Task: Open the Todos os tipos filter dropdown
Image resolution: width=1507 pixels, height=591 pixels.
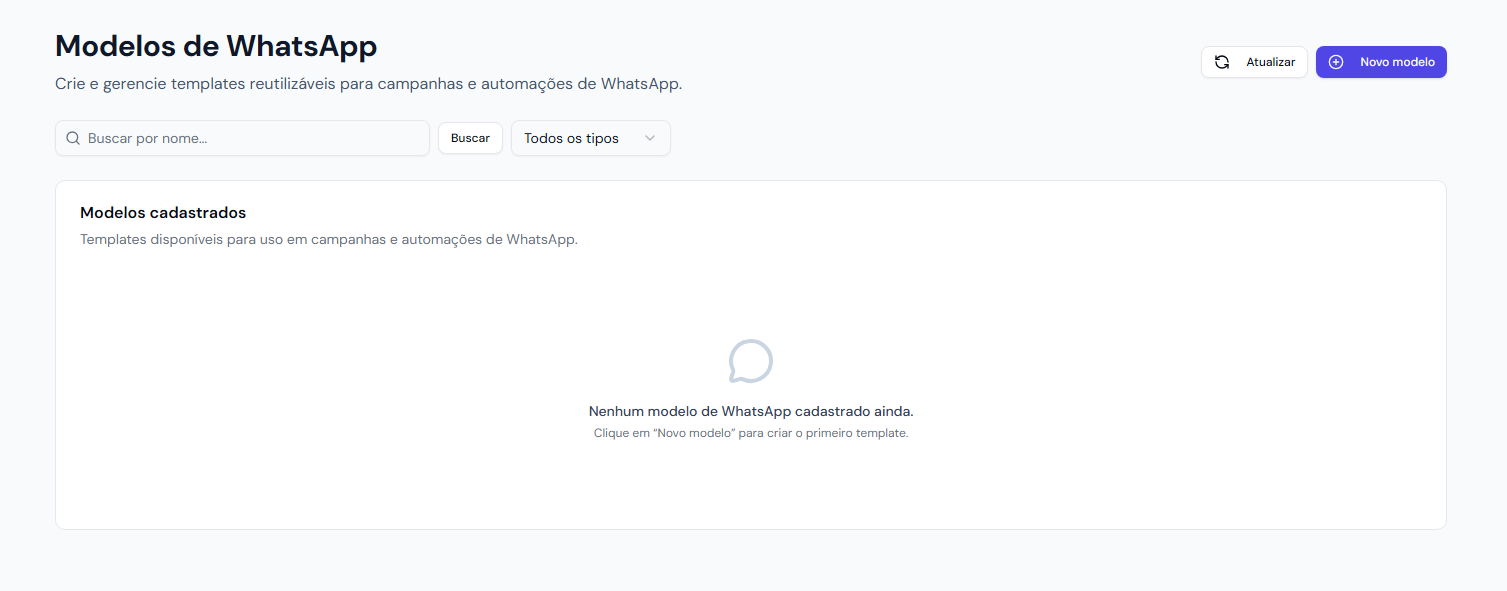Action: pos(590,138)
